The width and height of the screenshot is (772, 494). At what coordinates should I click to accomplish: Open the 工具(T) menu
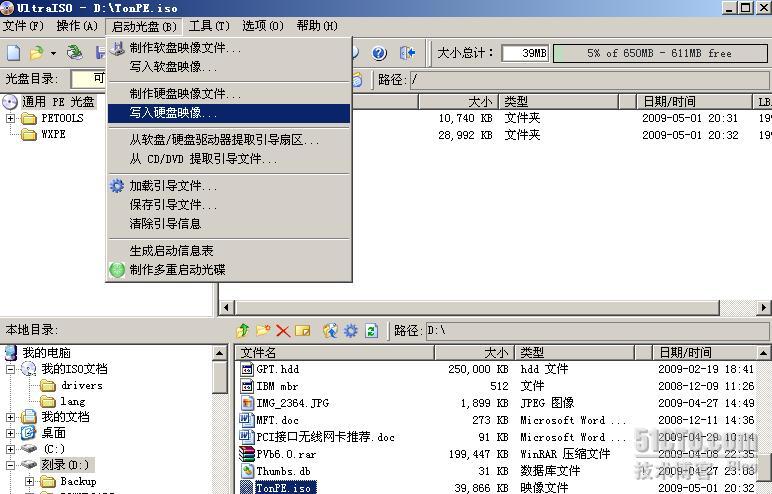tap(209, 26)
